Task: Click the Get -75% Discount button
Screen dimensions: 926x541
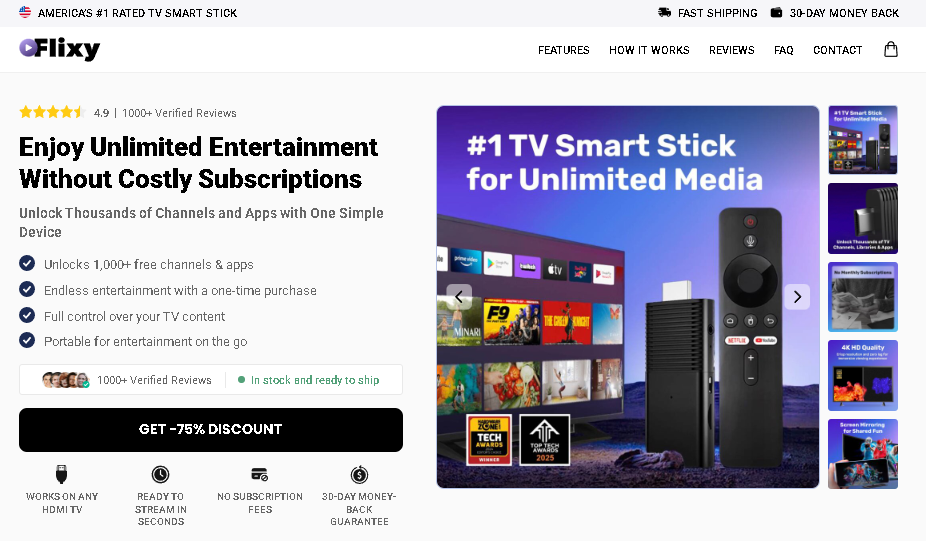Action: [211, 430]
